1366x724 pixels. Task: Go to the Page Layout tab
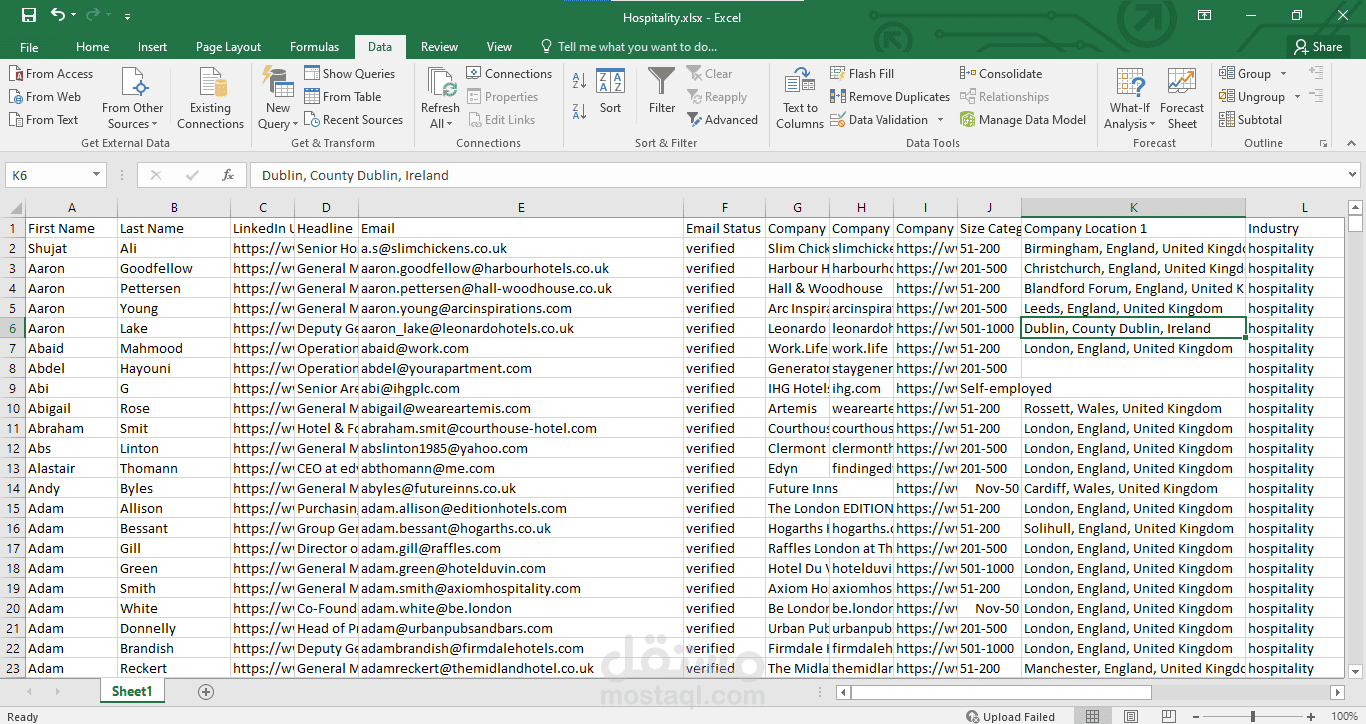(229, 47)
